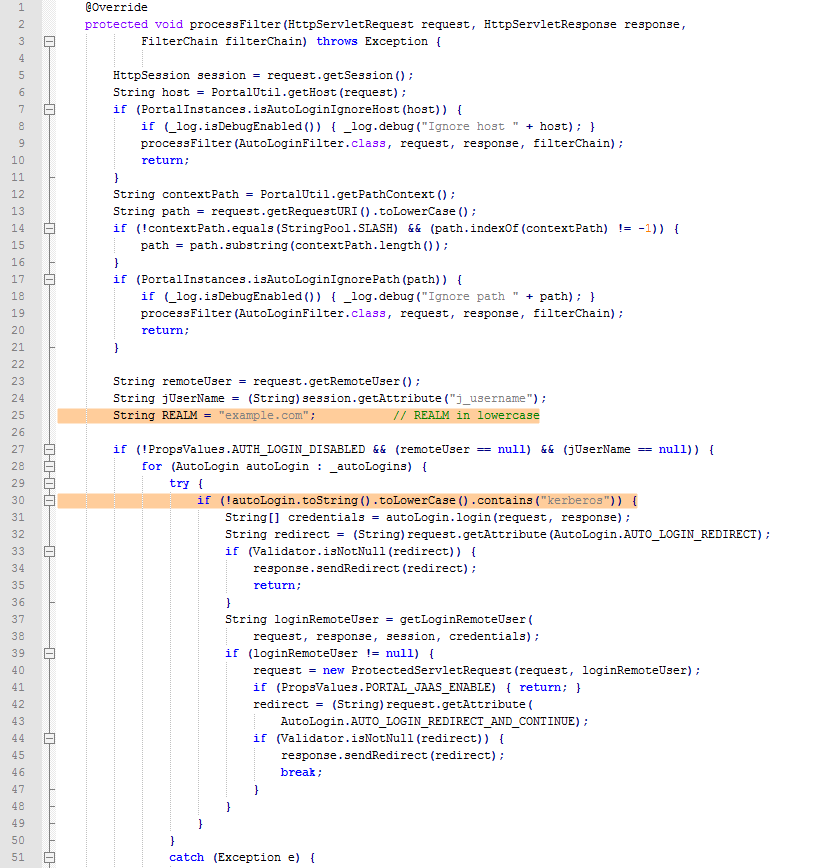The image size is (831, 868).
Task: Click the "Ignore path " string literal
Action: pos(470,297)
